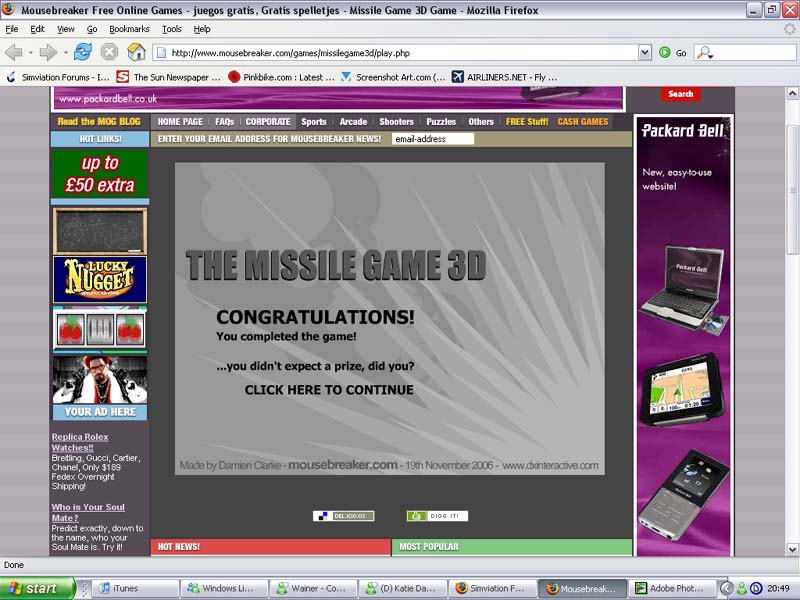This screenshot has width=800, height=600.
Task: Open the Sports games category
Action: tap(313, 122)
